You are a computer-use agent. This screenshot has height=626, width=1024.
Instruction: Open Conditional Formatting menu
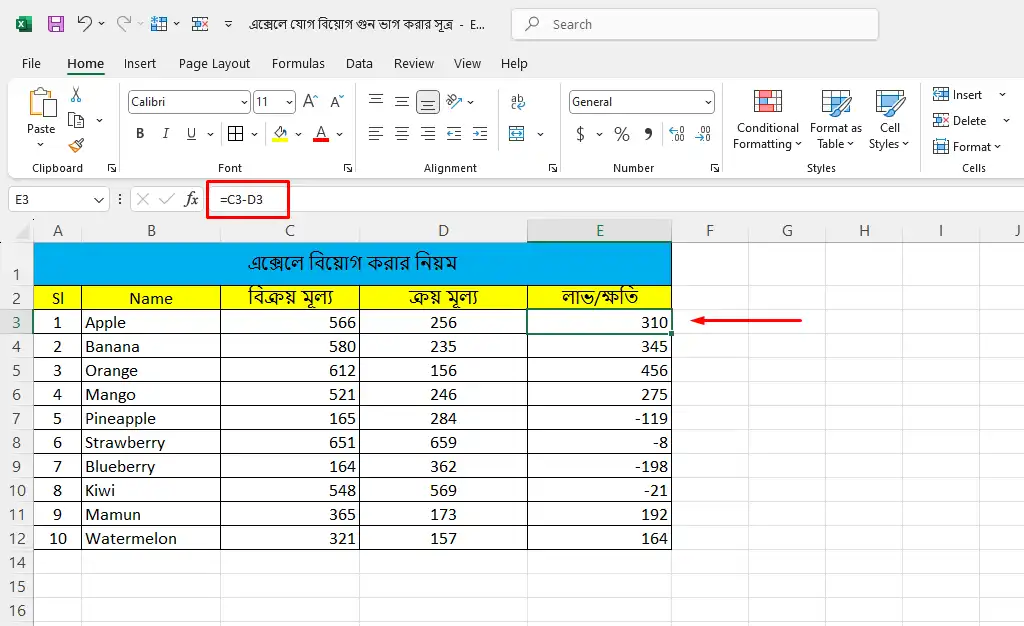click(x=767, y=119)
